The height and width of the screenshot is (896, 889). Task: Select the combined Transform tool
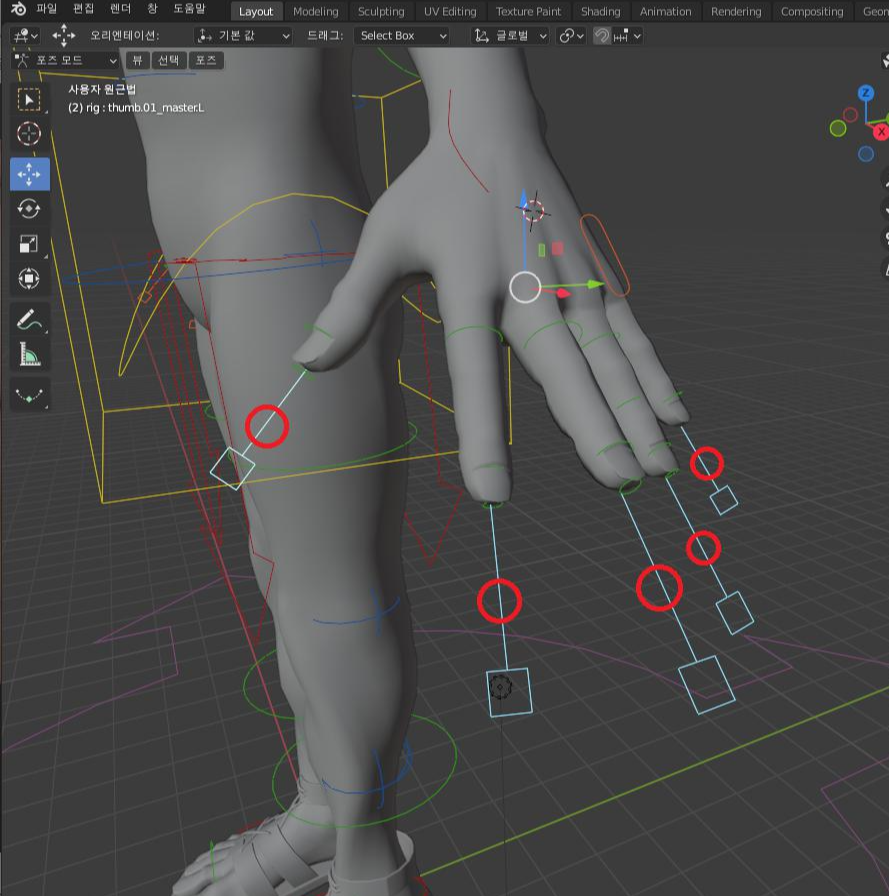[x=29, y=279]
